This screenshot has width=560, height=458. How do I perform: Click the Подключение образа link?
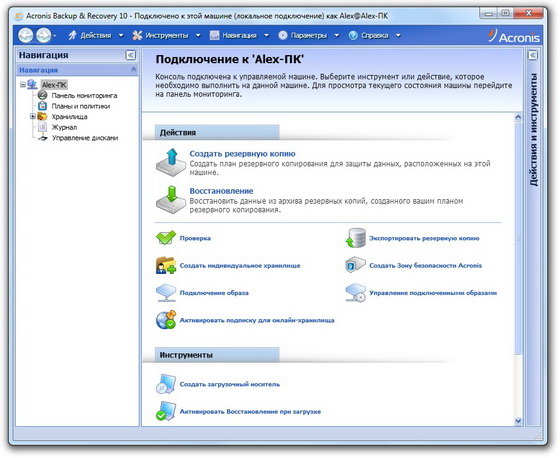coord(214,293)
